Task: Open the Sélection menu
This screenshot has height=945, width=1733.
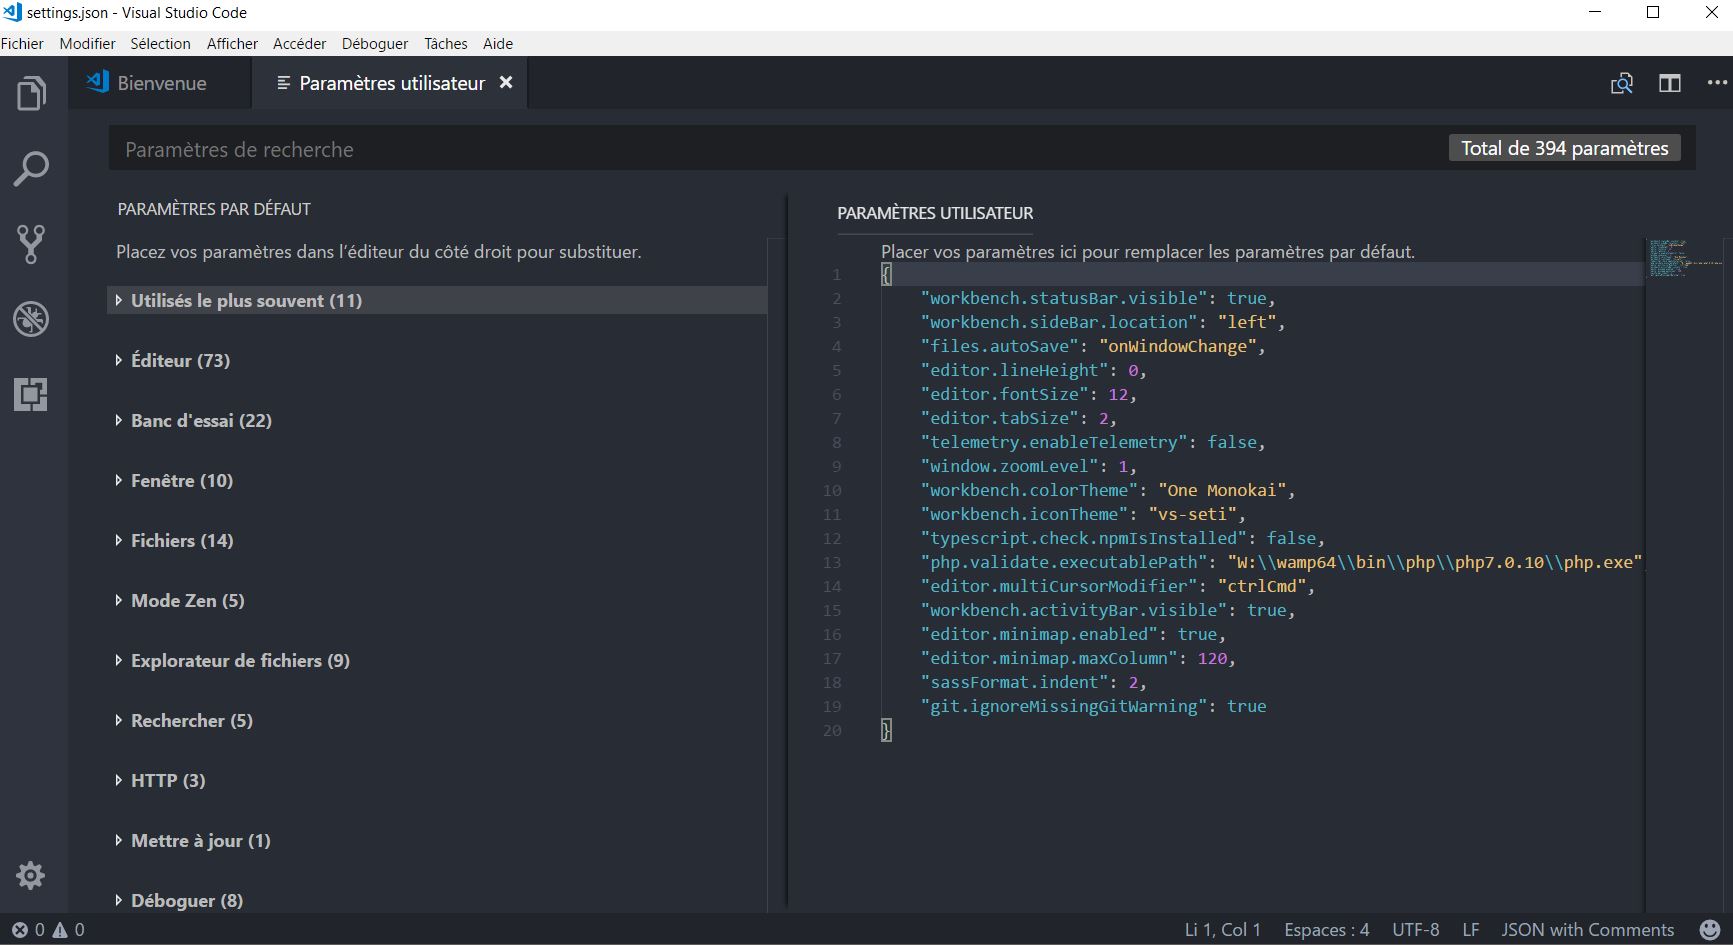Action: tap(160, 44)
